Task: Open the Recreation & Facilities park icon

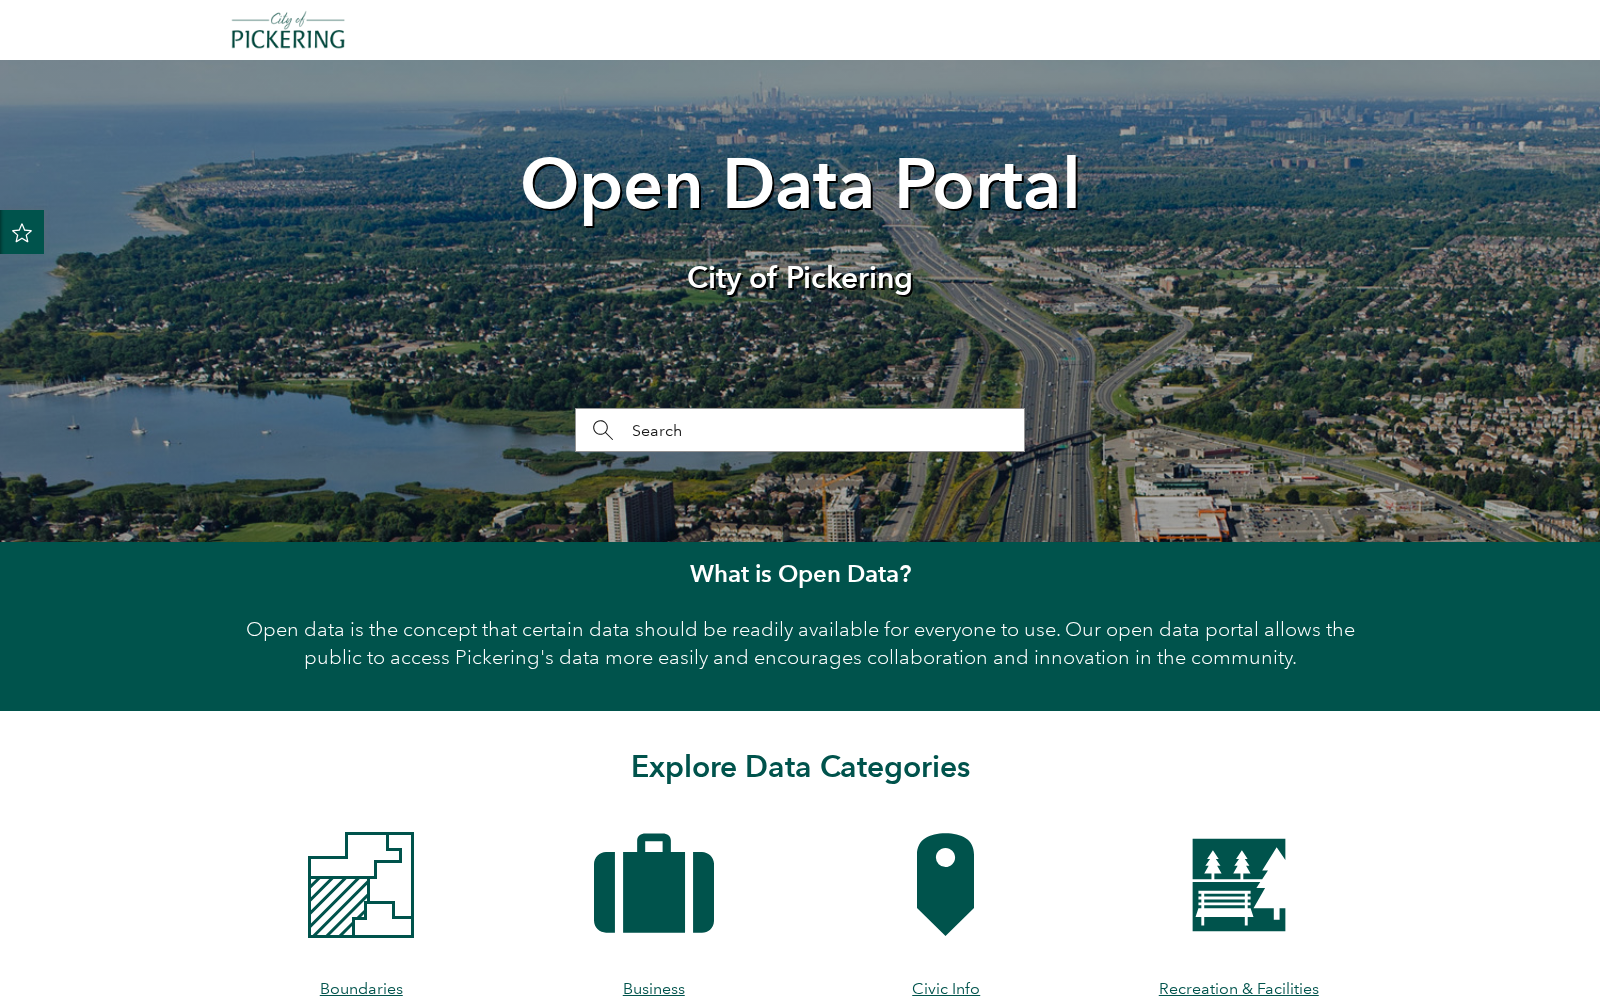Action: [1239, 885]
